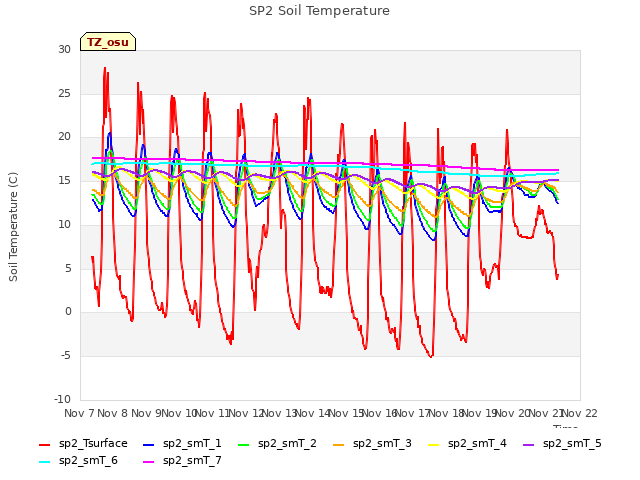Image resolution: width=640 pixels, height=480 pixels.
Task: Click the -10 y-axis tick label
Action: (62, 399)
